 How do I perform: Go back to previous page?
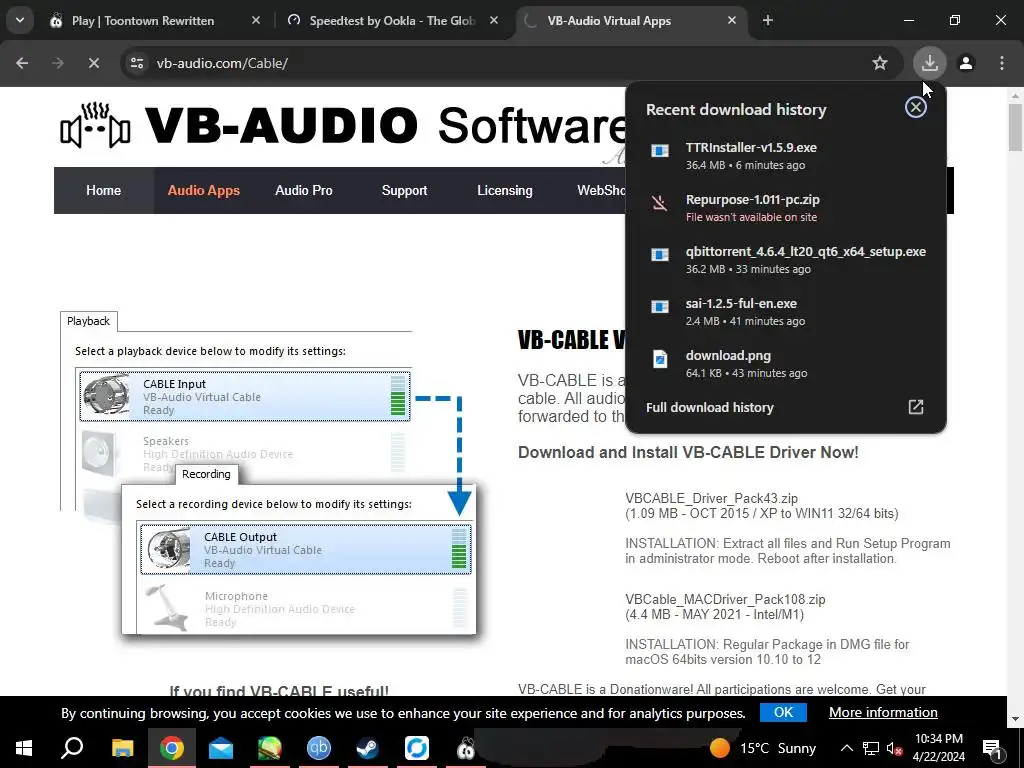[22, 63]
